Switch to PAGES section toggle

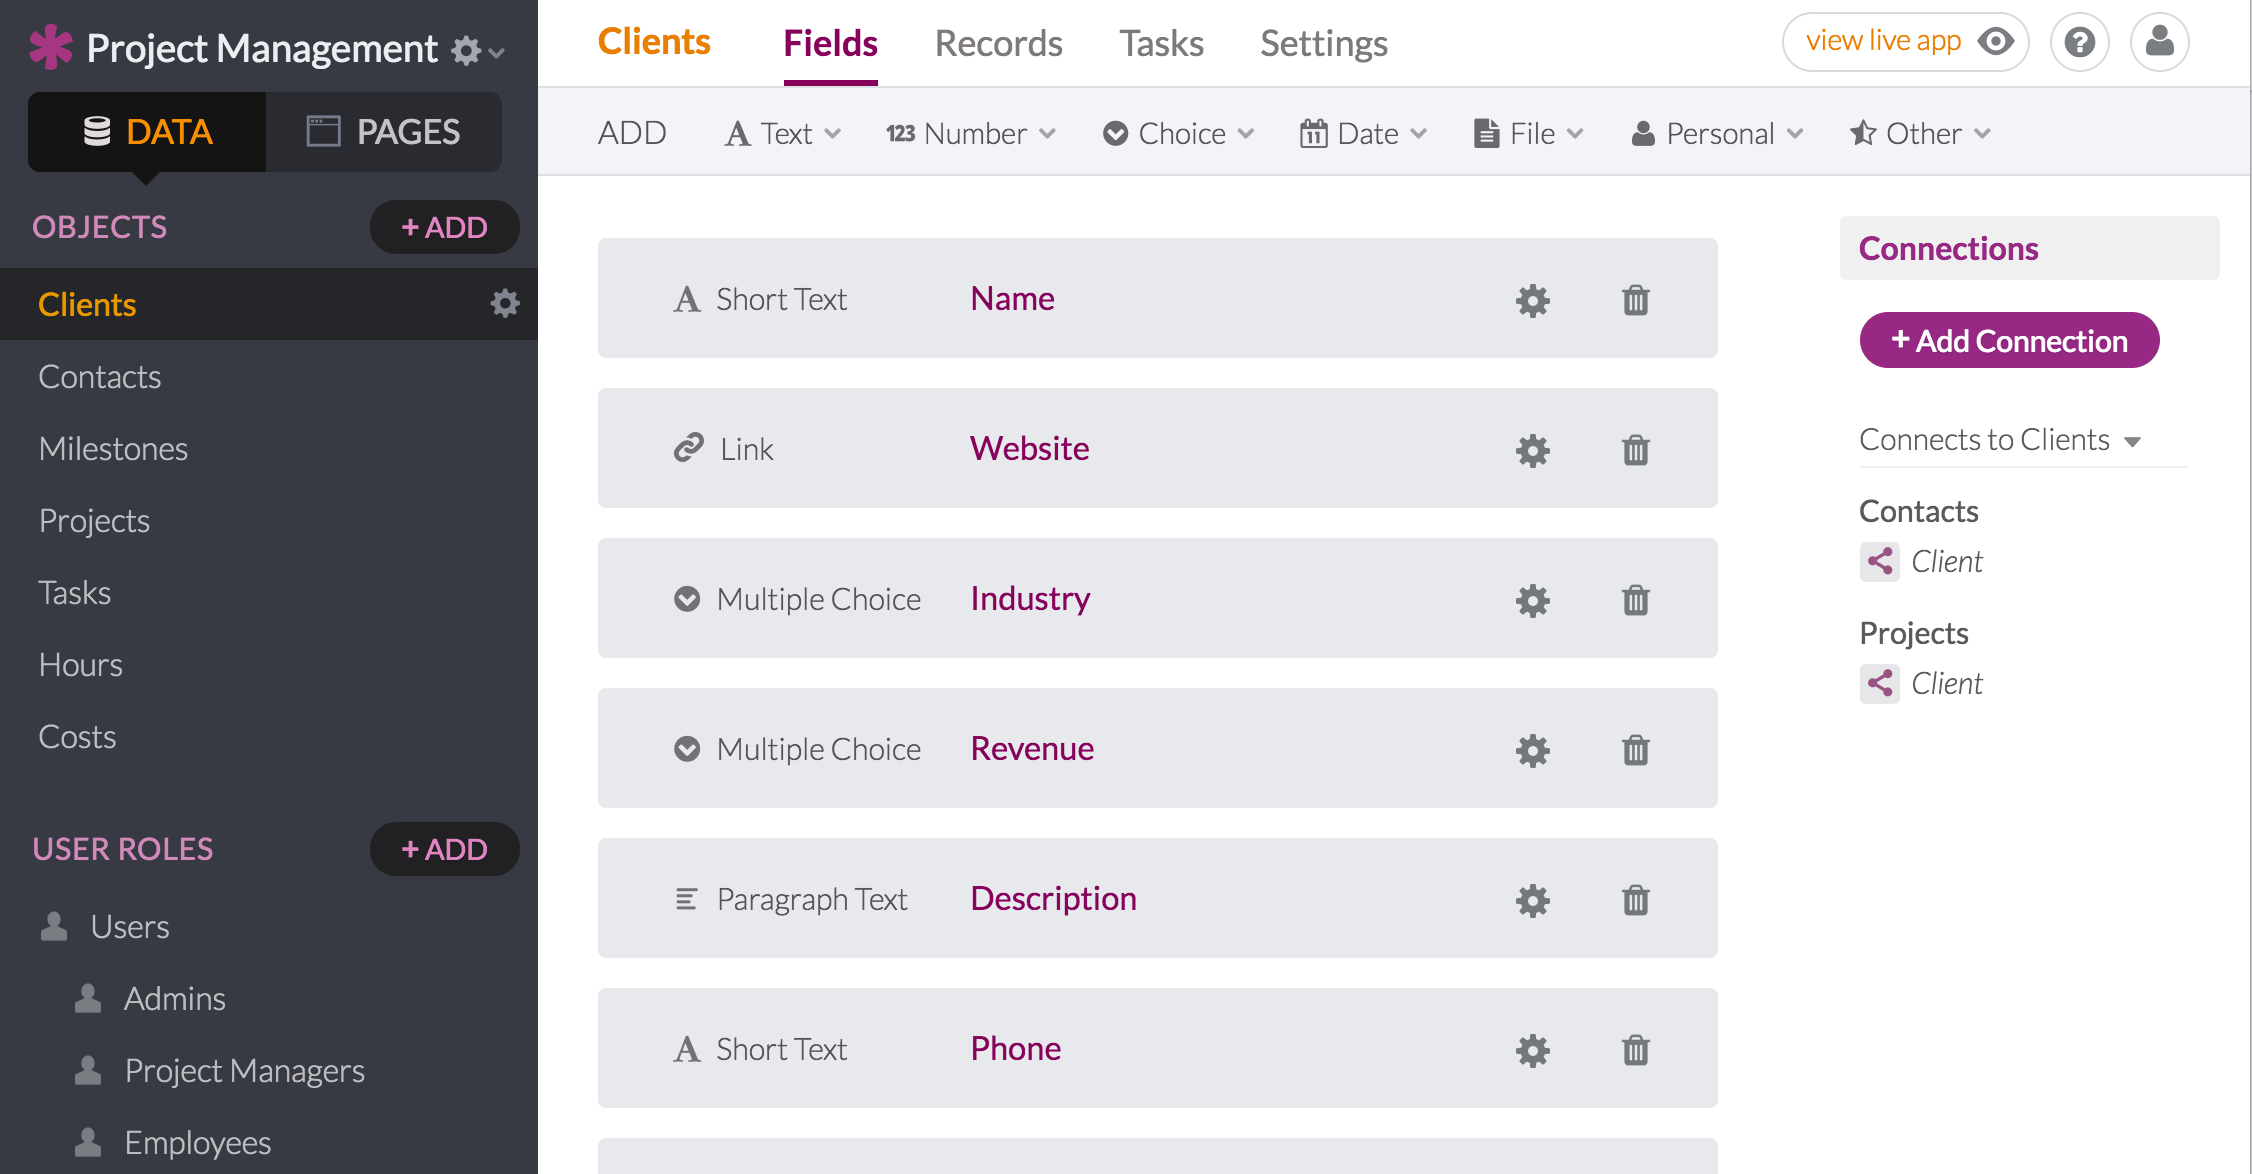click(384, 132)
